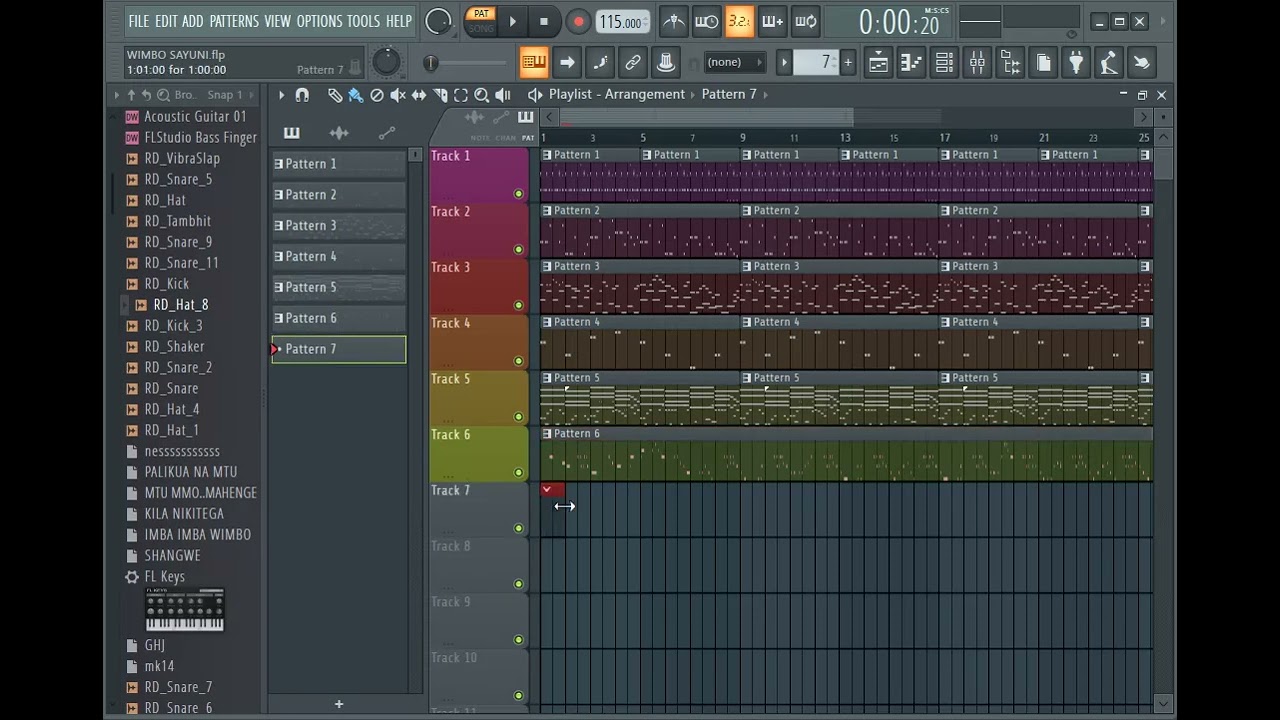Mute Track 1 with its green LED
The height and width of the screenshot is (720, 1280).
(x=518, y=194)
